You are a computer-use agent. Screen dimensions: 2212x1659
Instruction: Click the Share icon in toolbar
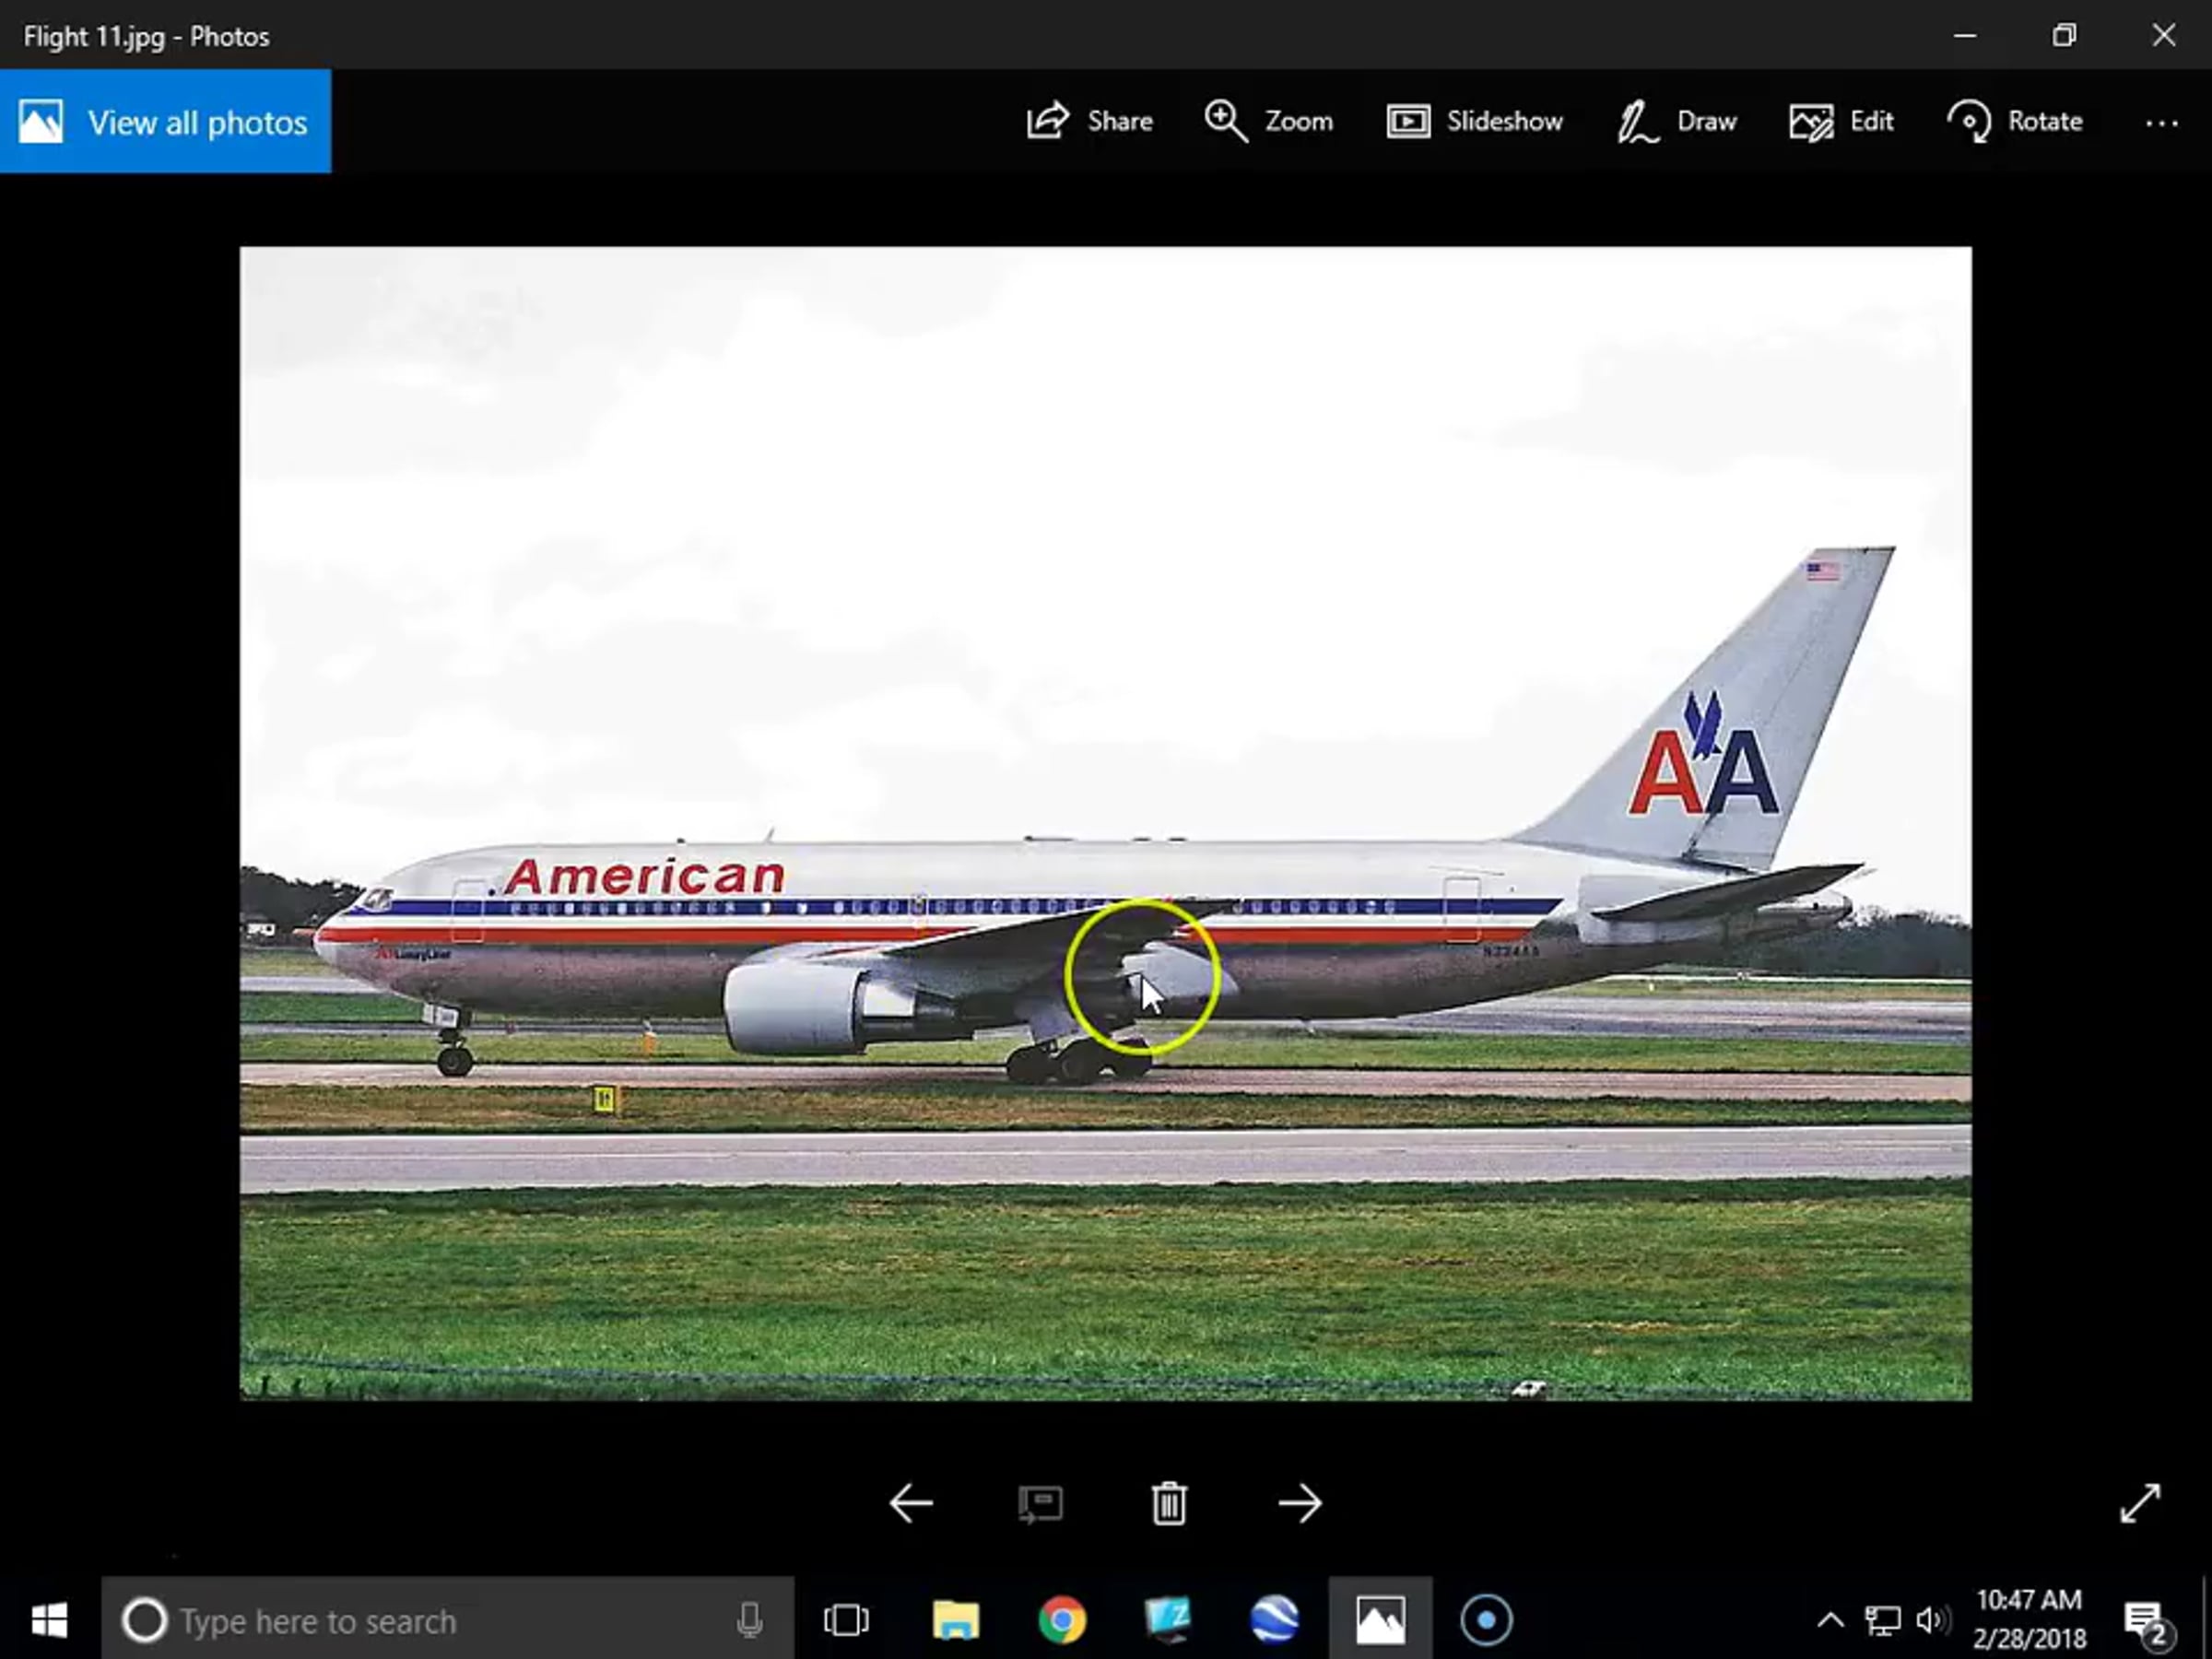(1048, 121)
